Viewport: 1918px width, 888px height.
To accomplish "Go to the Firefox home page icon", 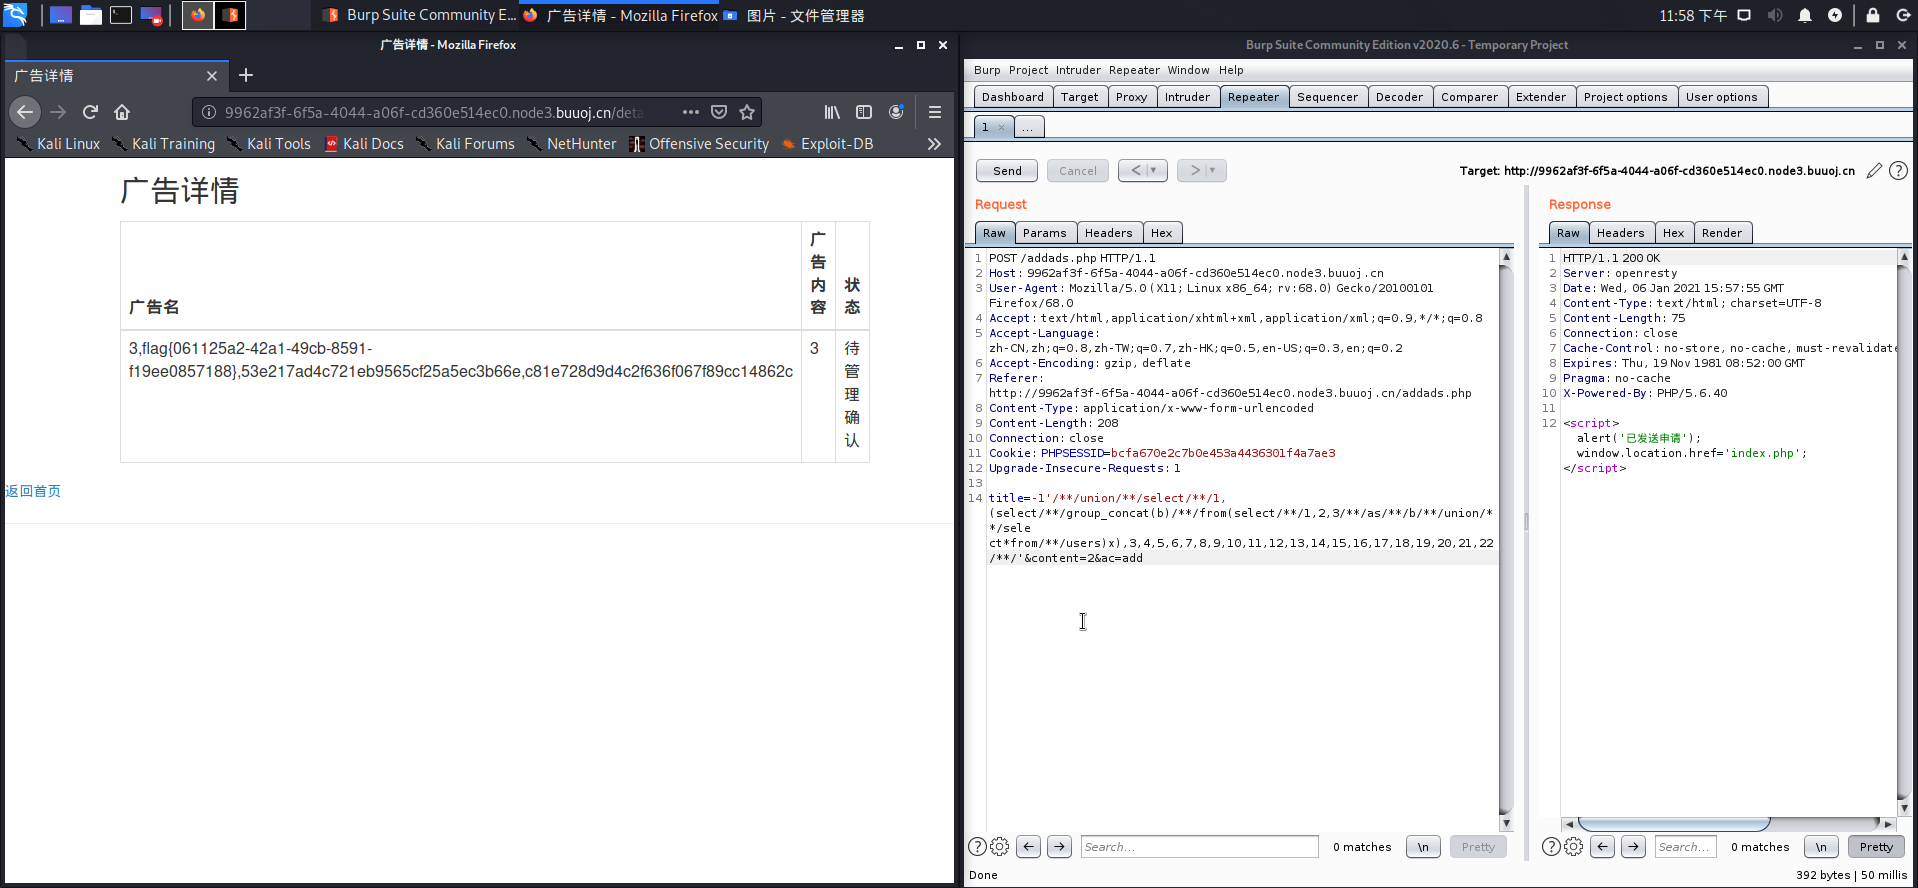I will point(122,112).
